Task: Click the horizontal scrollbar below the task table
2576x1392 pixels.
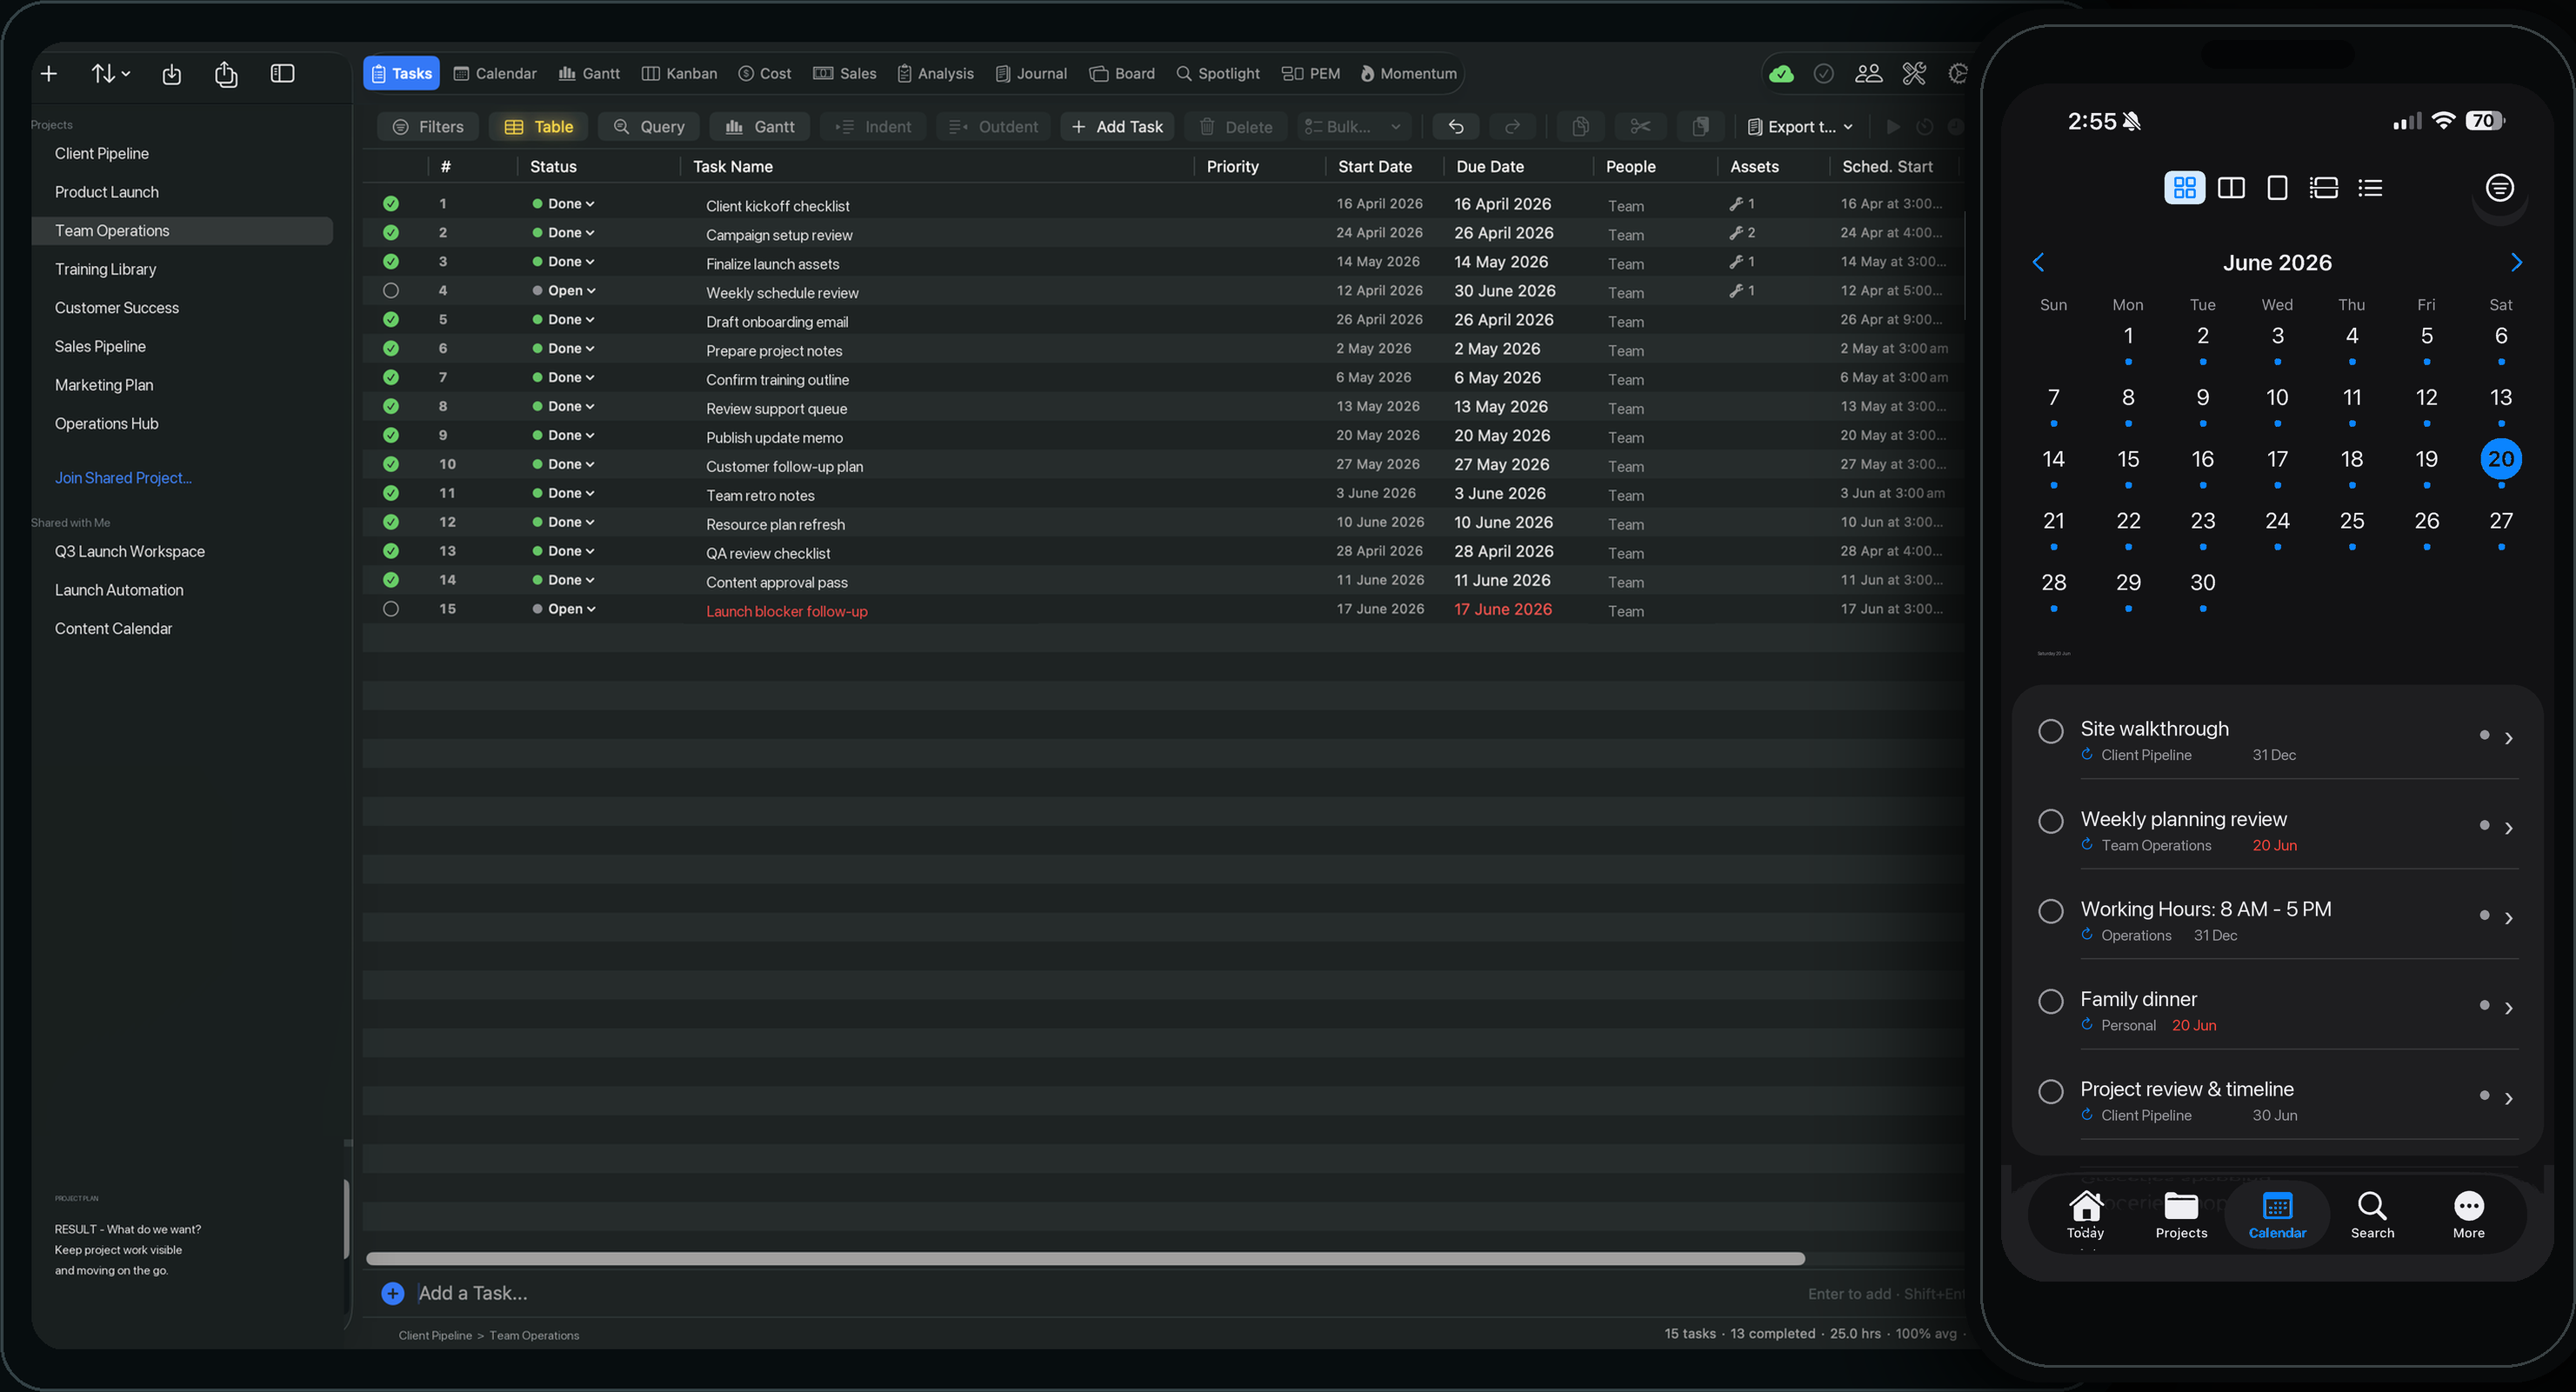Action: click(1085, 1259)
